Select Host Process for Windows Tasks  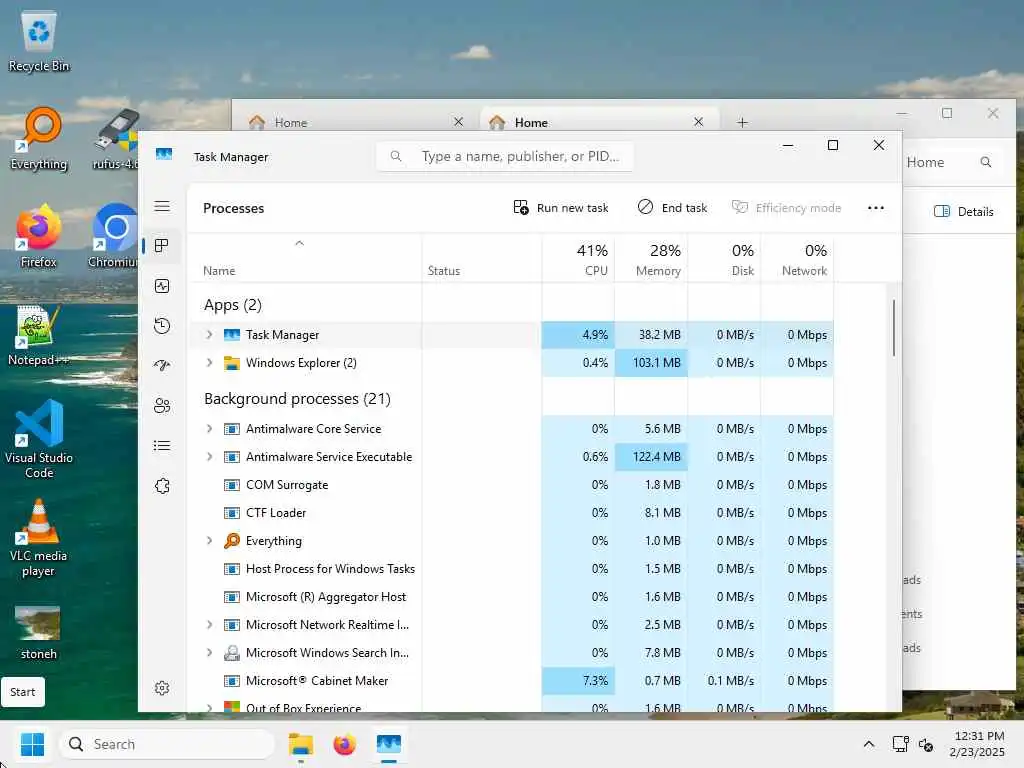511,569
